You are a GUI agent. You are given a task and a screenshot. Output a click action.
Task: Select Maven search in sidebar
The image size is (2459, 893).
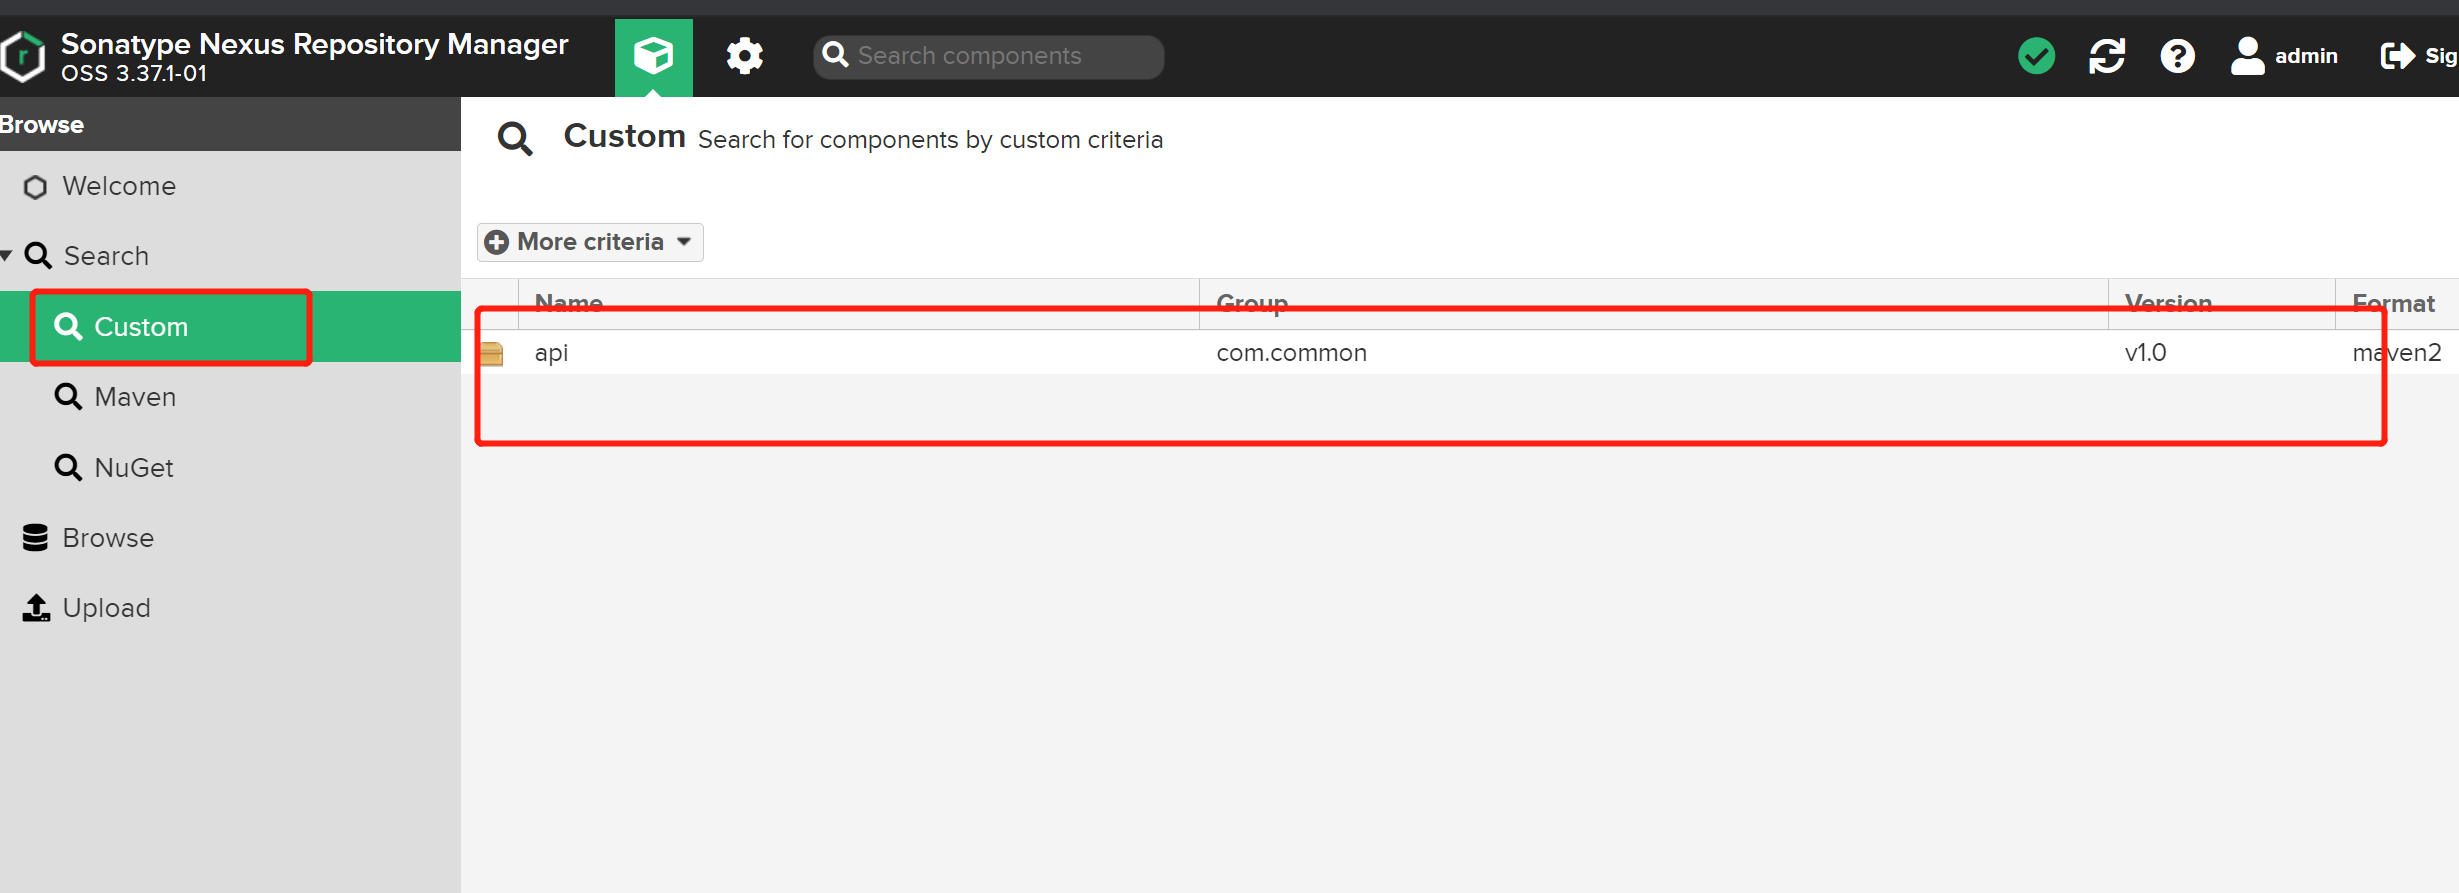point(230,397)
